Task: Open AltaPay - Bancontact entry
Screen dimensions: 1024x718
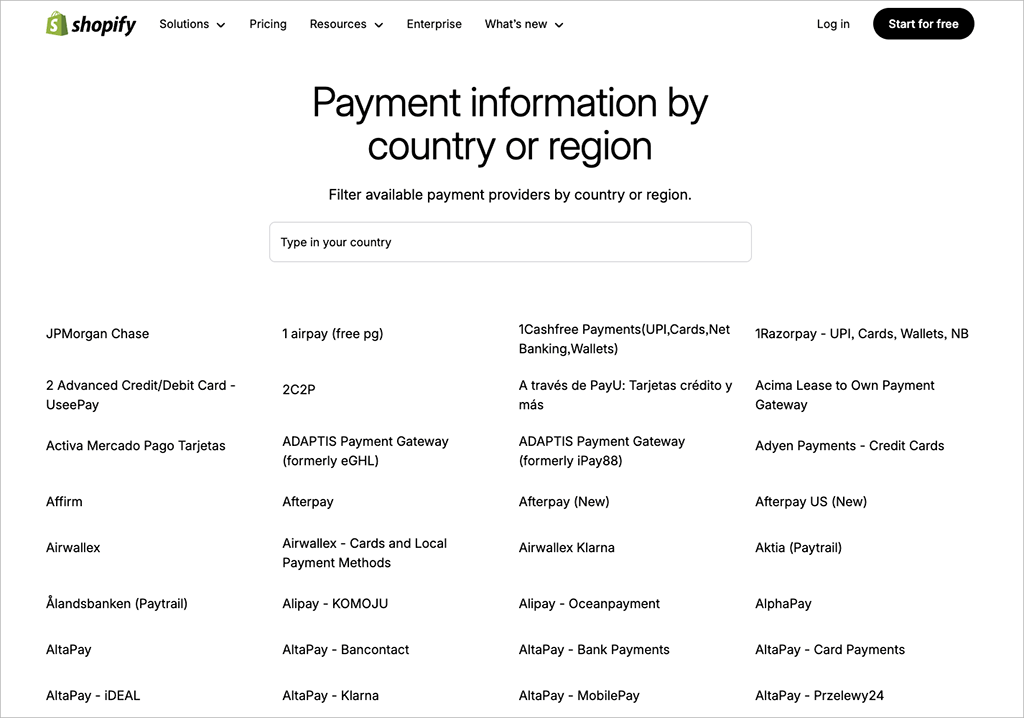Action: [345, 650]
